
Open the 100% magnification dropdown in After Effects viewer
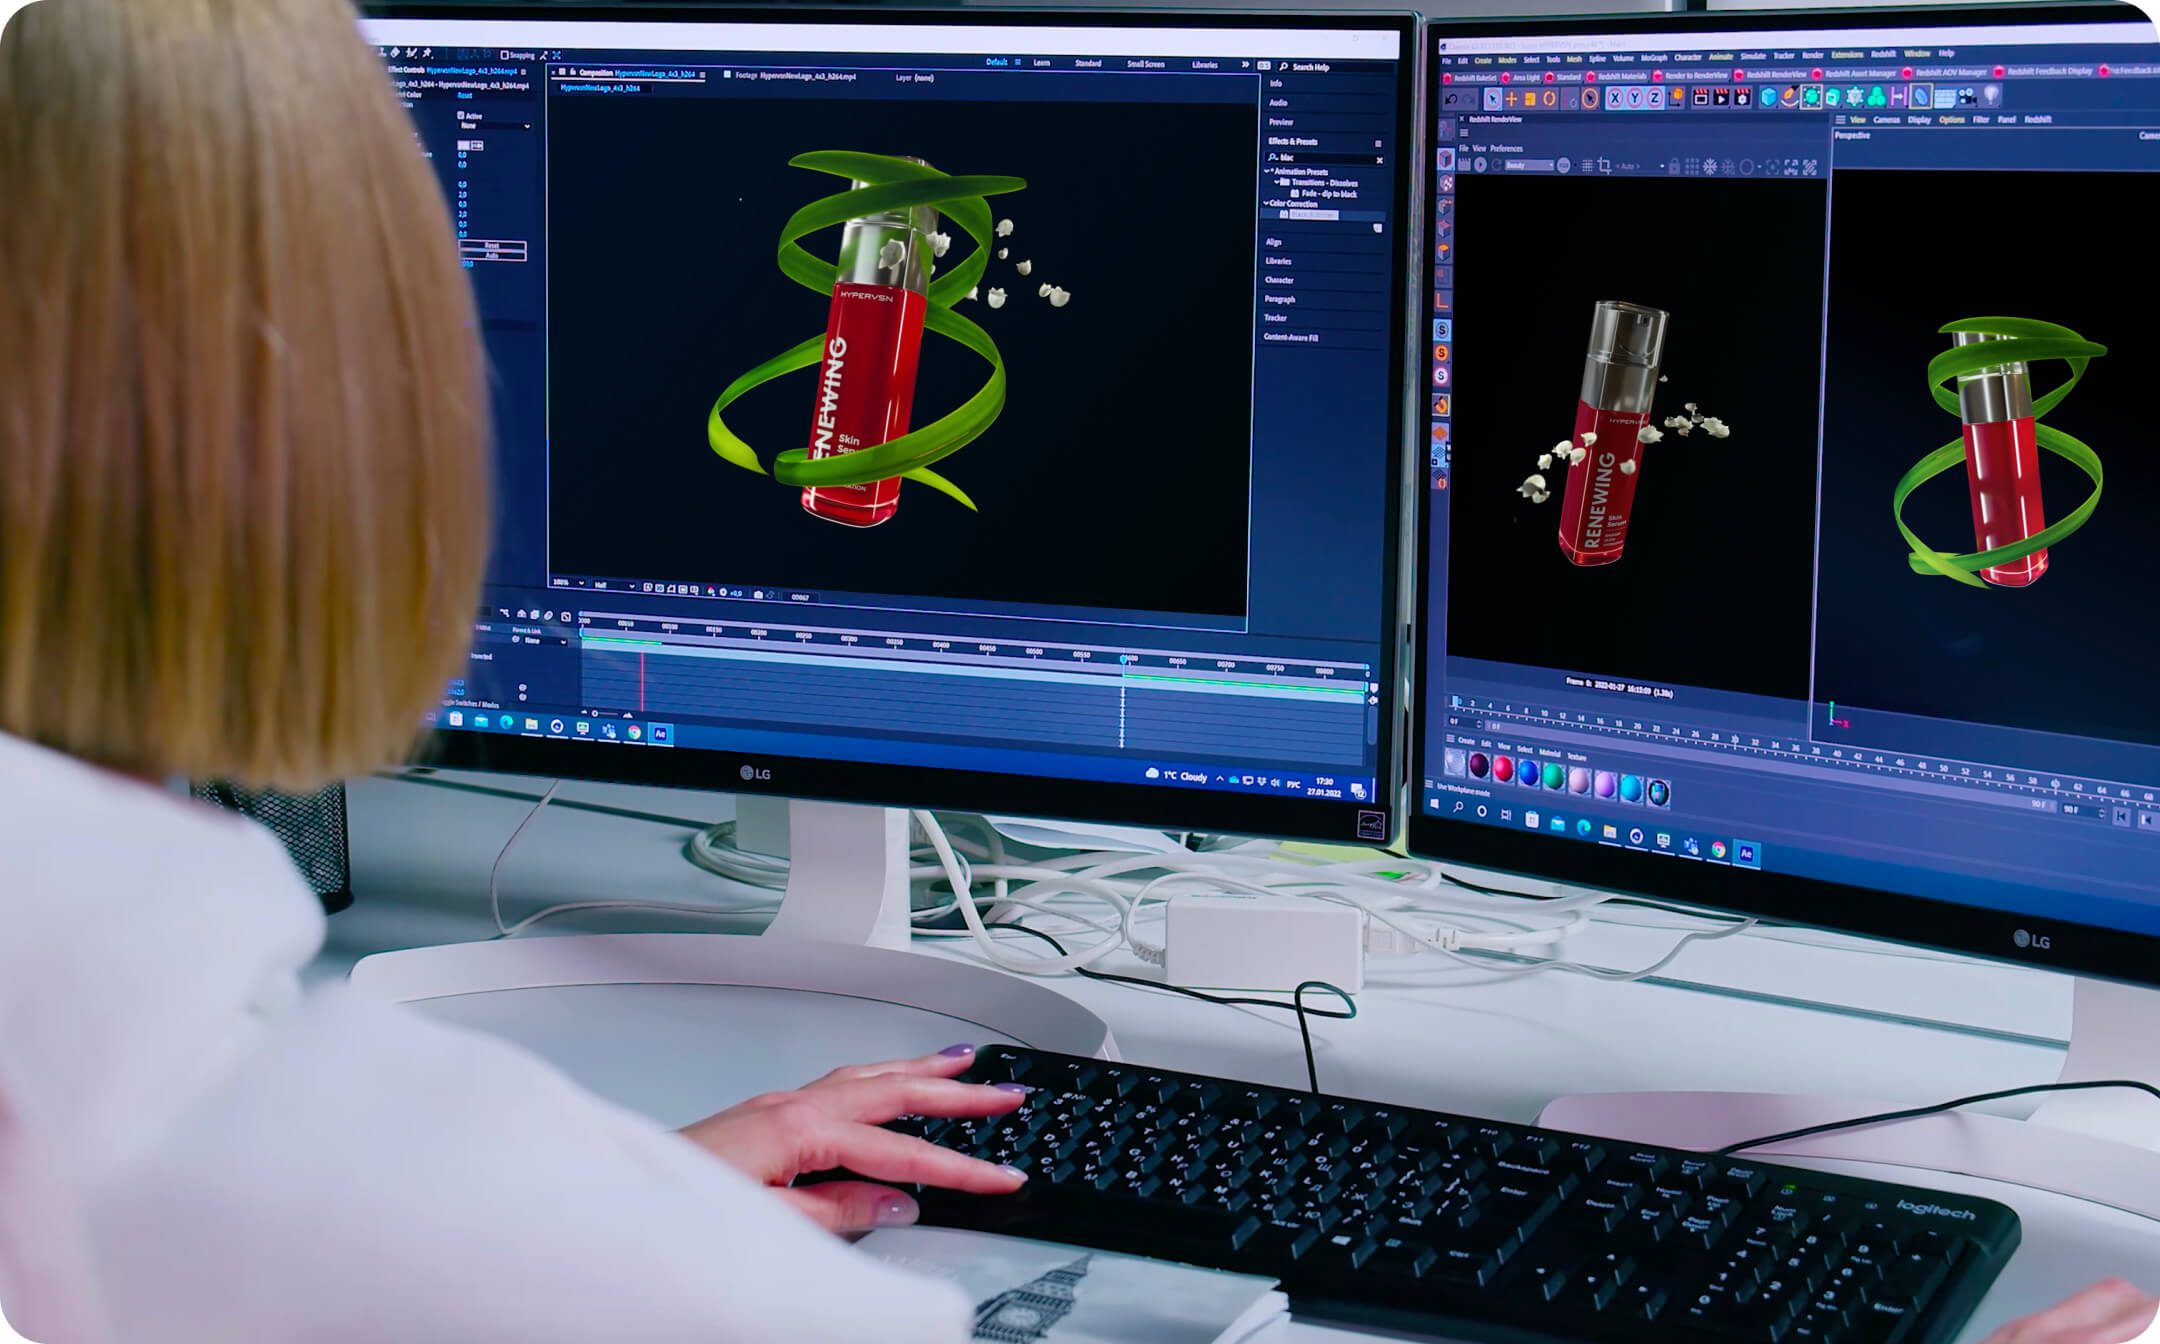tap(569, 582)
